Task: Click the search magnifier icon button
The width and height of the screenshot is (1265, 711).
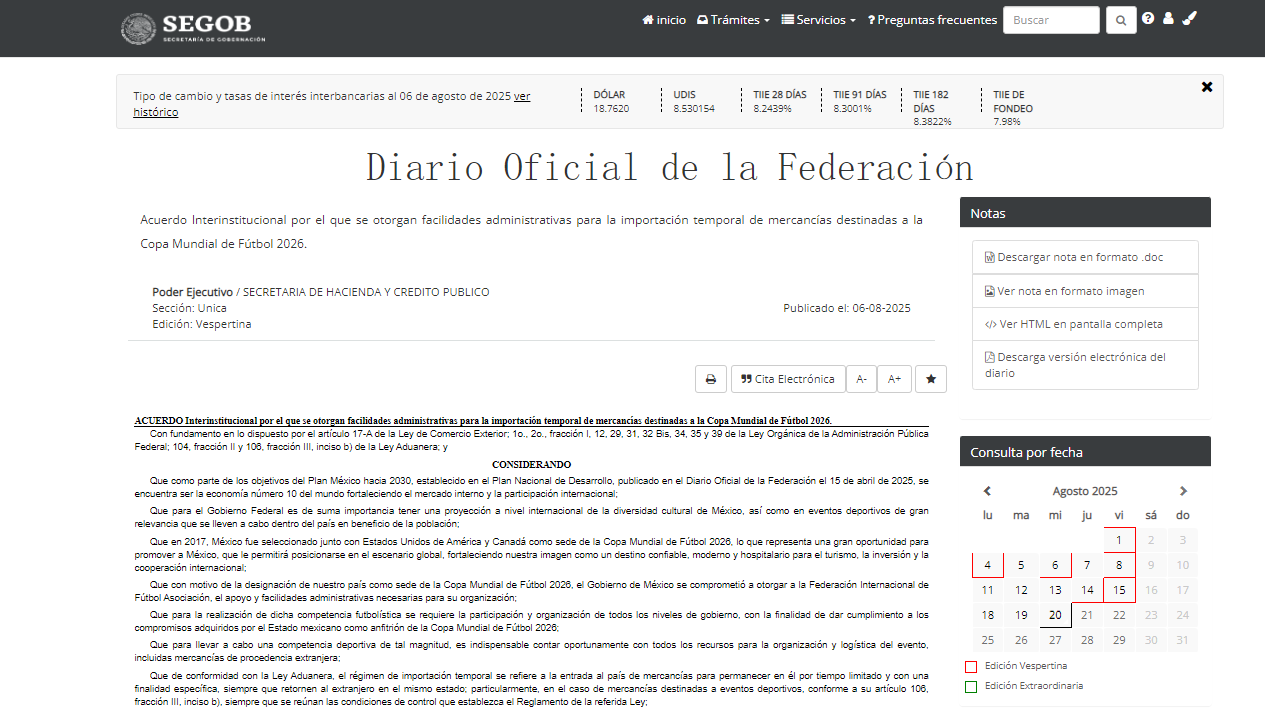Action: pos(1121,20)
